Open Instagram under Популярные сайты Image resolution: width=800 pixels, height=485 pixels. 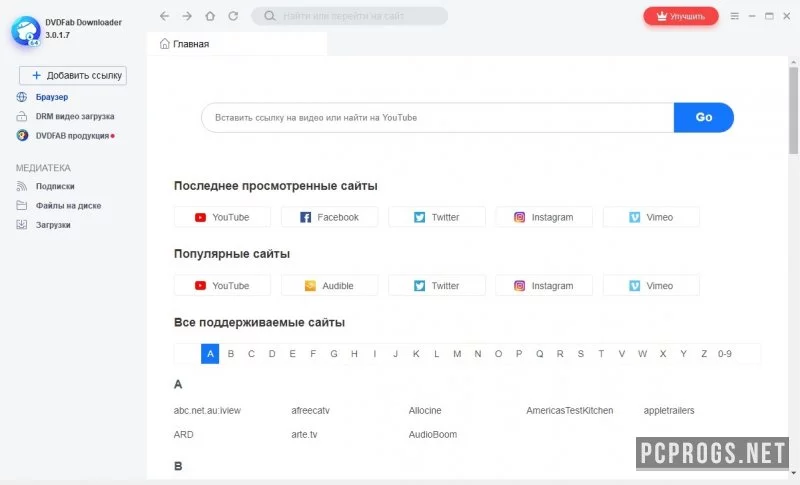(544, 286)
